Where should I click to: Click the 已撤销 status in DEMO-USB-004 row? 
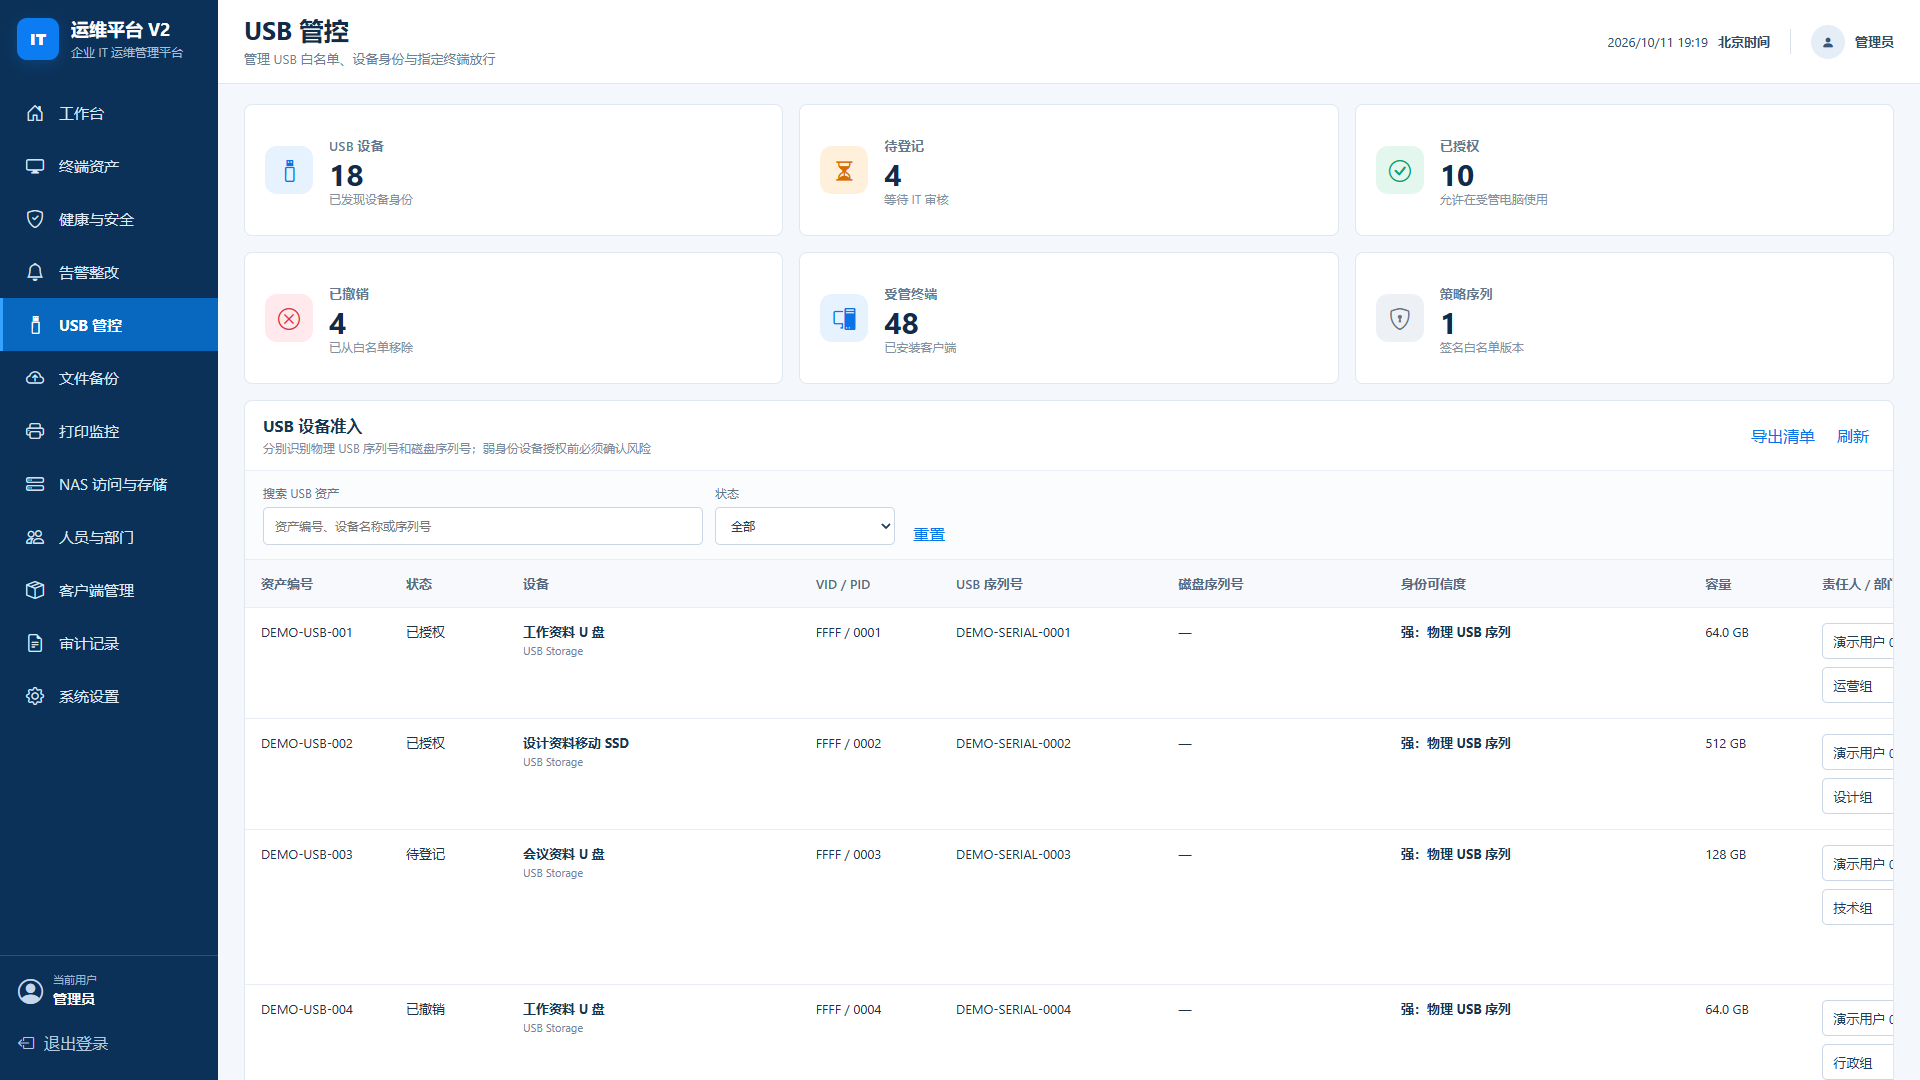point(425,1009)
